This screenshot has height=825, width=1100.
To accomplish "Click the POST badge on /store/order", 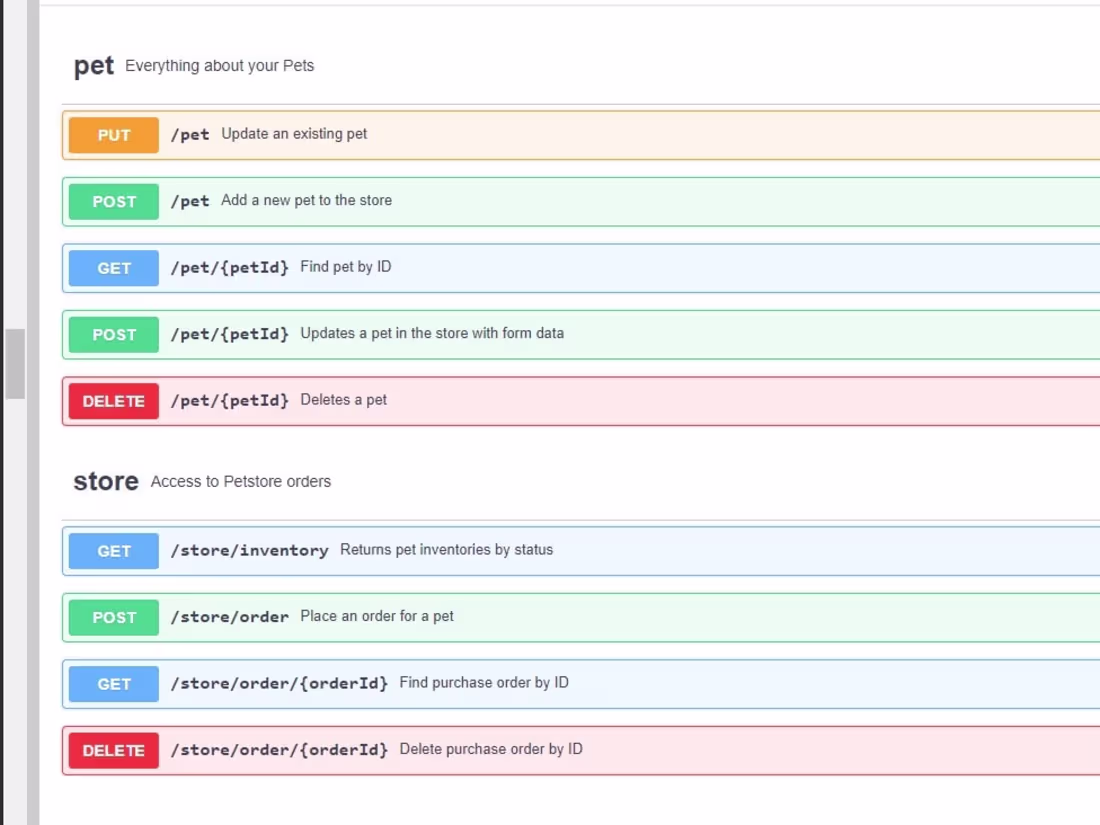I will pyautogui.click(x=113, y=617).
